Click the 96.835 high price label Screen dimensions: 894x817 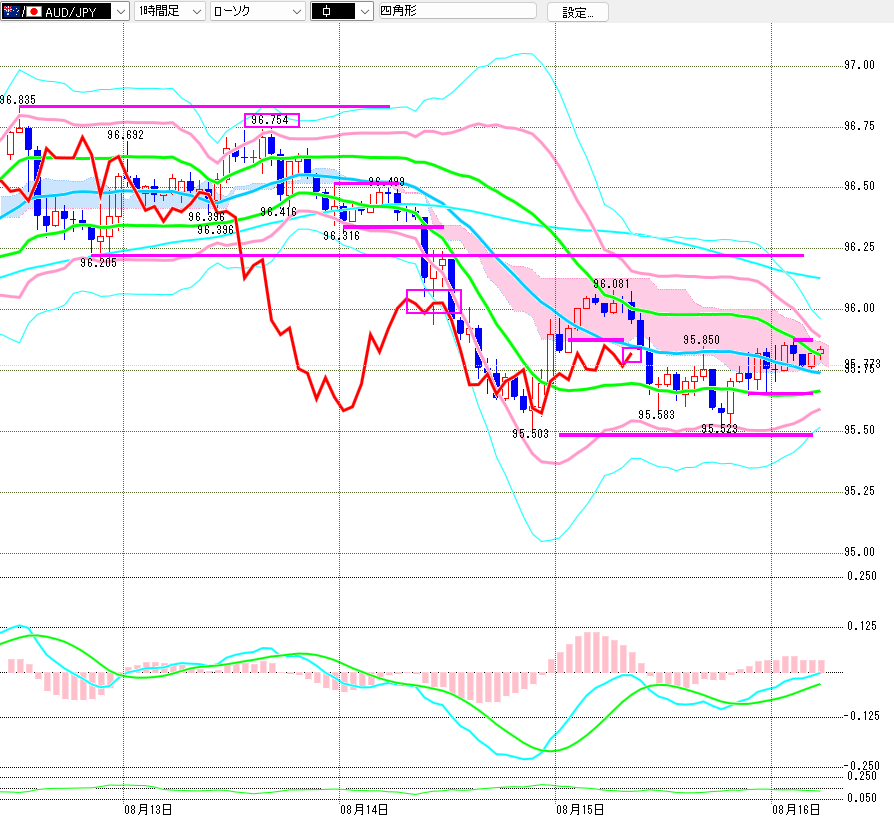18,100
